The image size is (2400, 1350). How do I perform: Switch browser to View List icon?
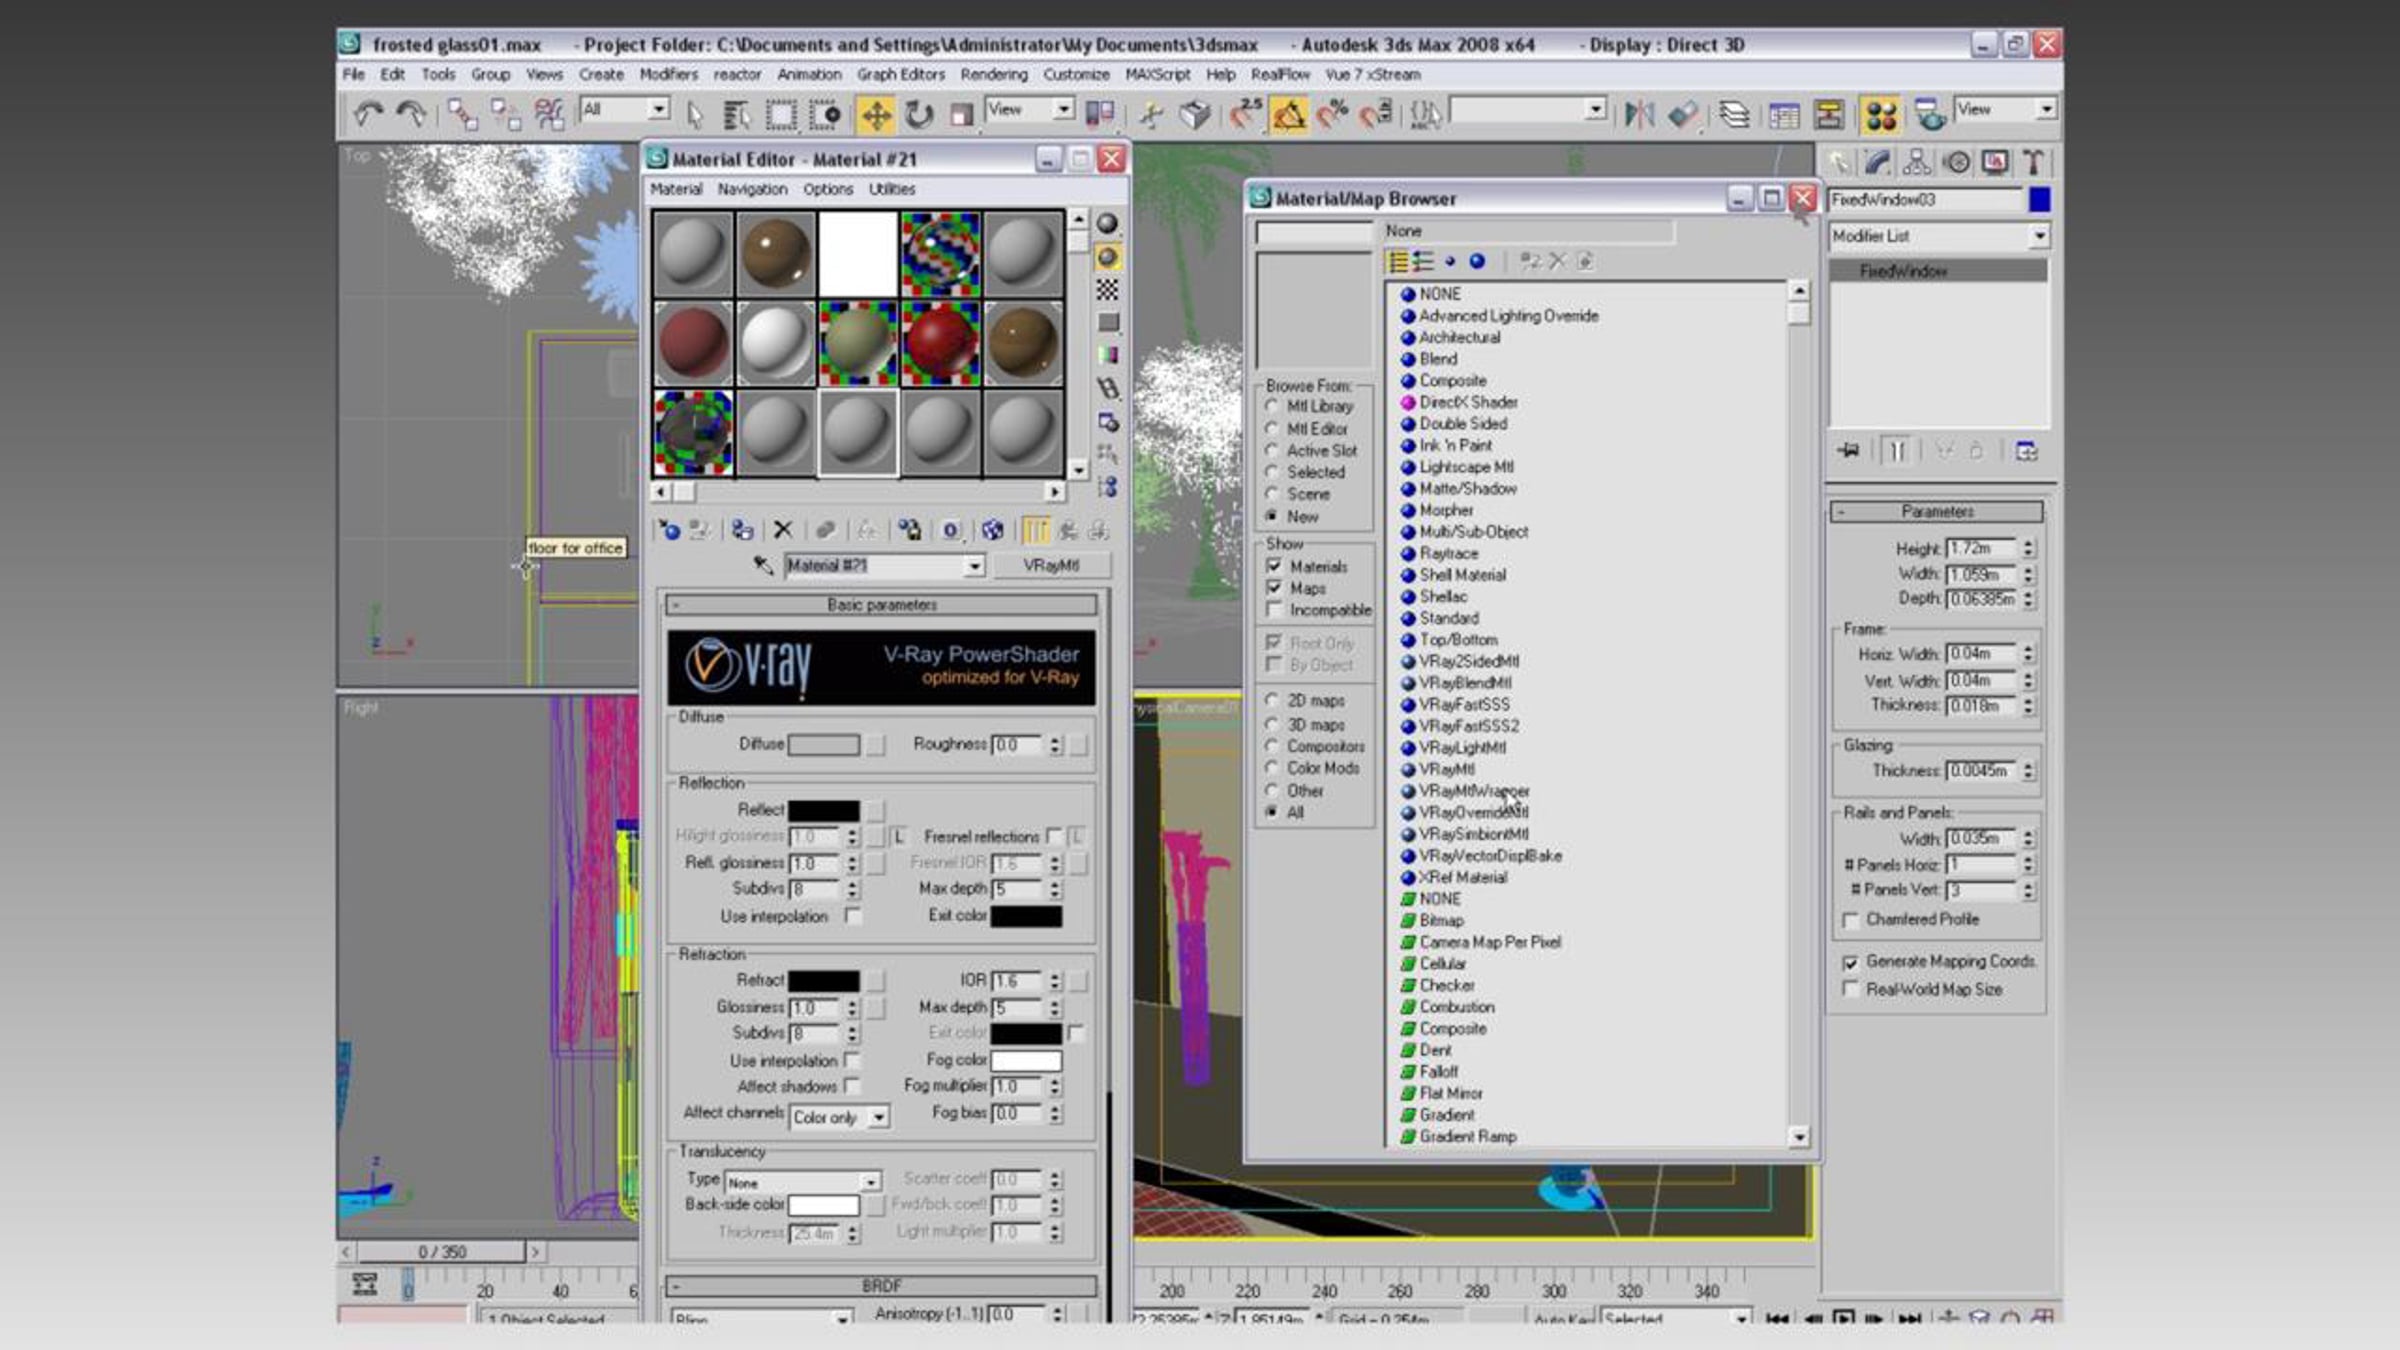tap(1397, 262)
